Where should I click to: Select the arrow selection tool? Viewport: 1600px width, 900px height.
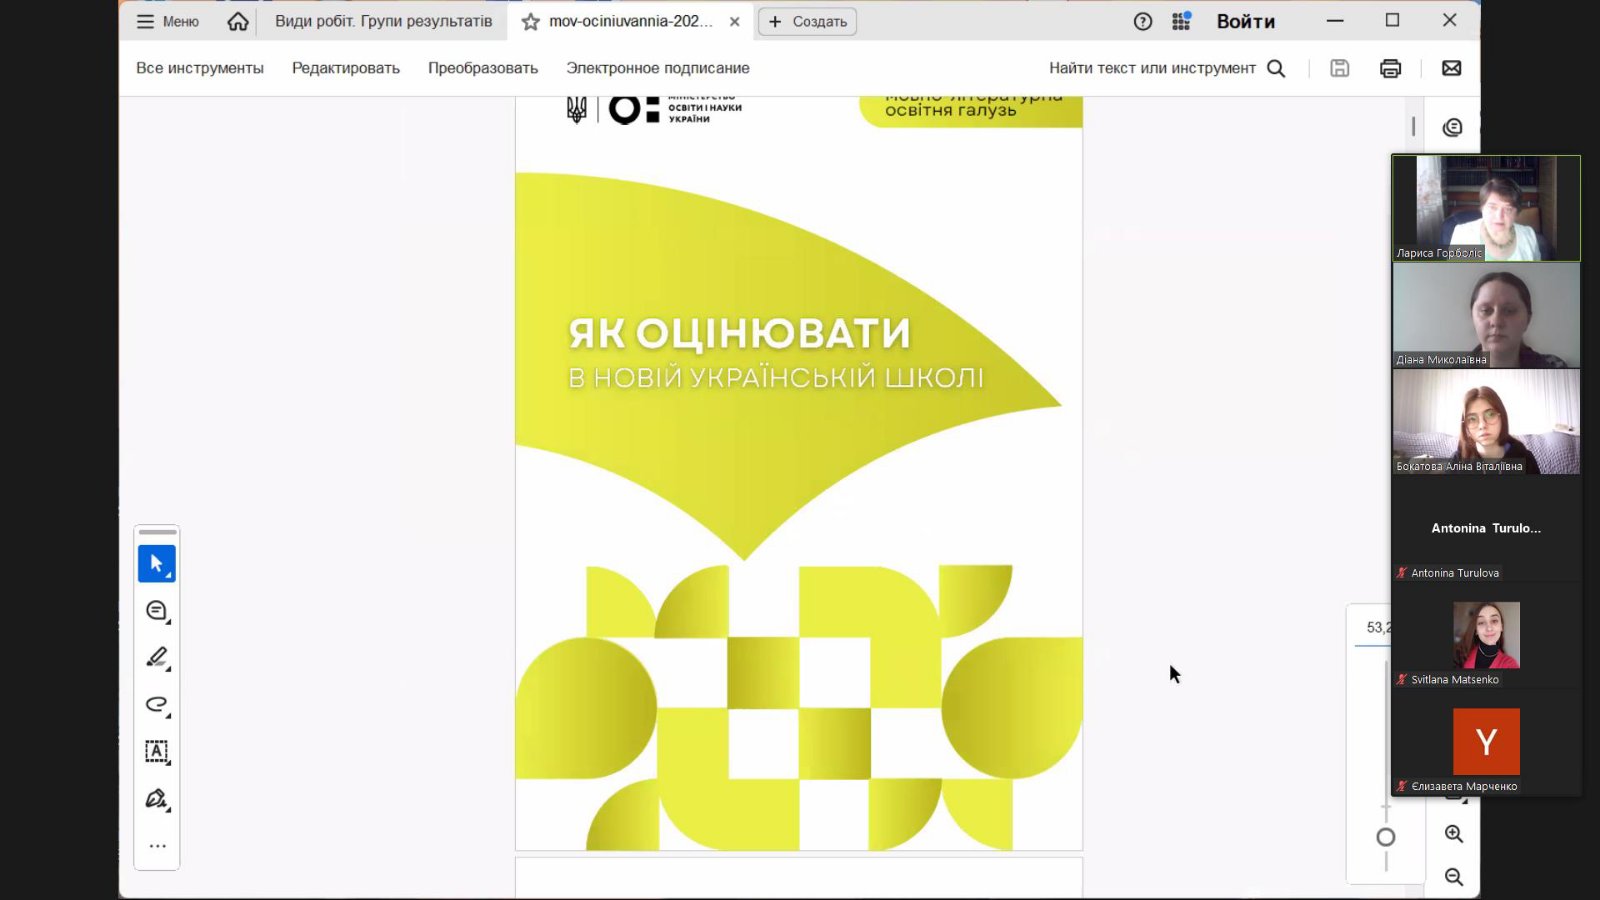(156, 564)
